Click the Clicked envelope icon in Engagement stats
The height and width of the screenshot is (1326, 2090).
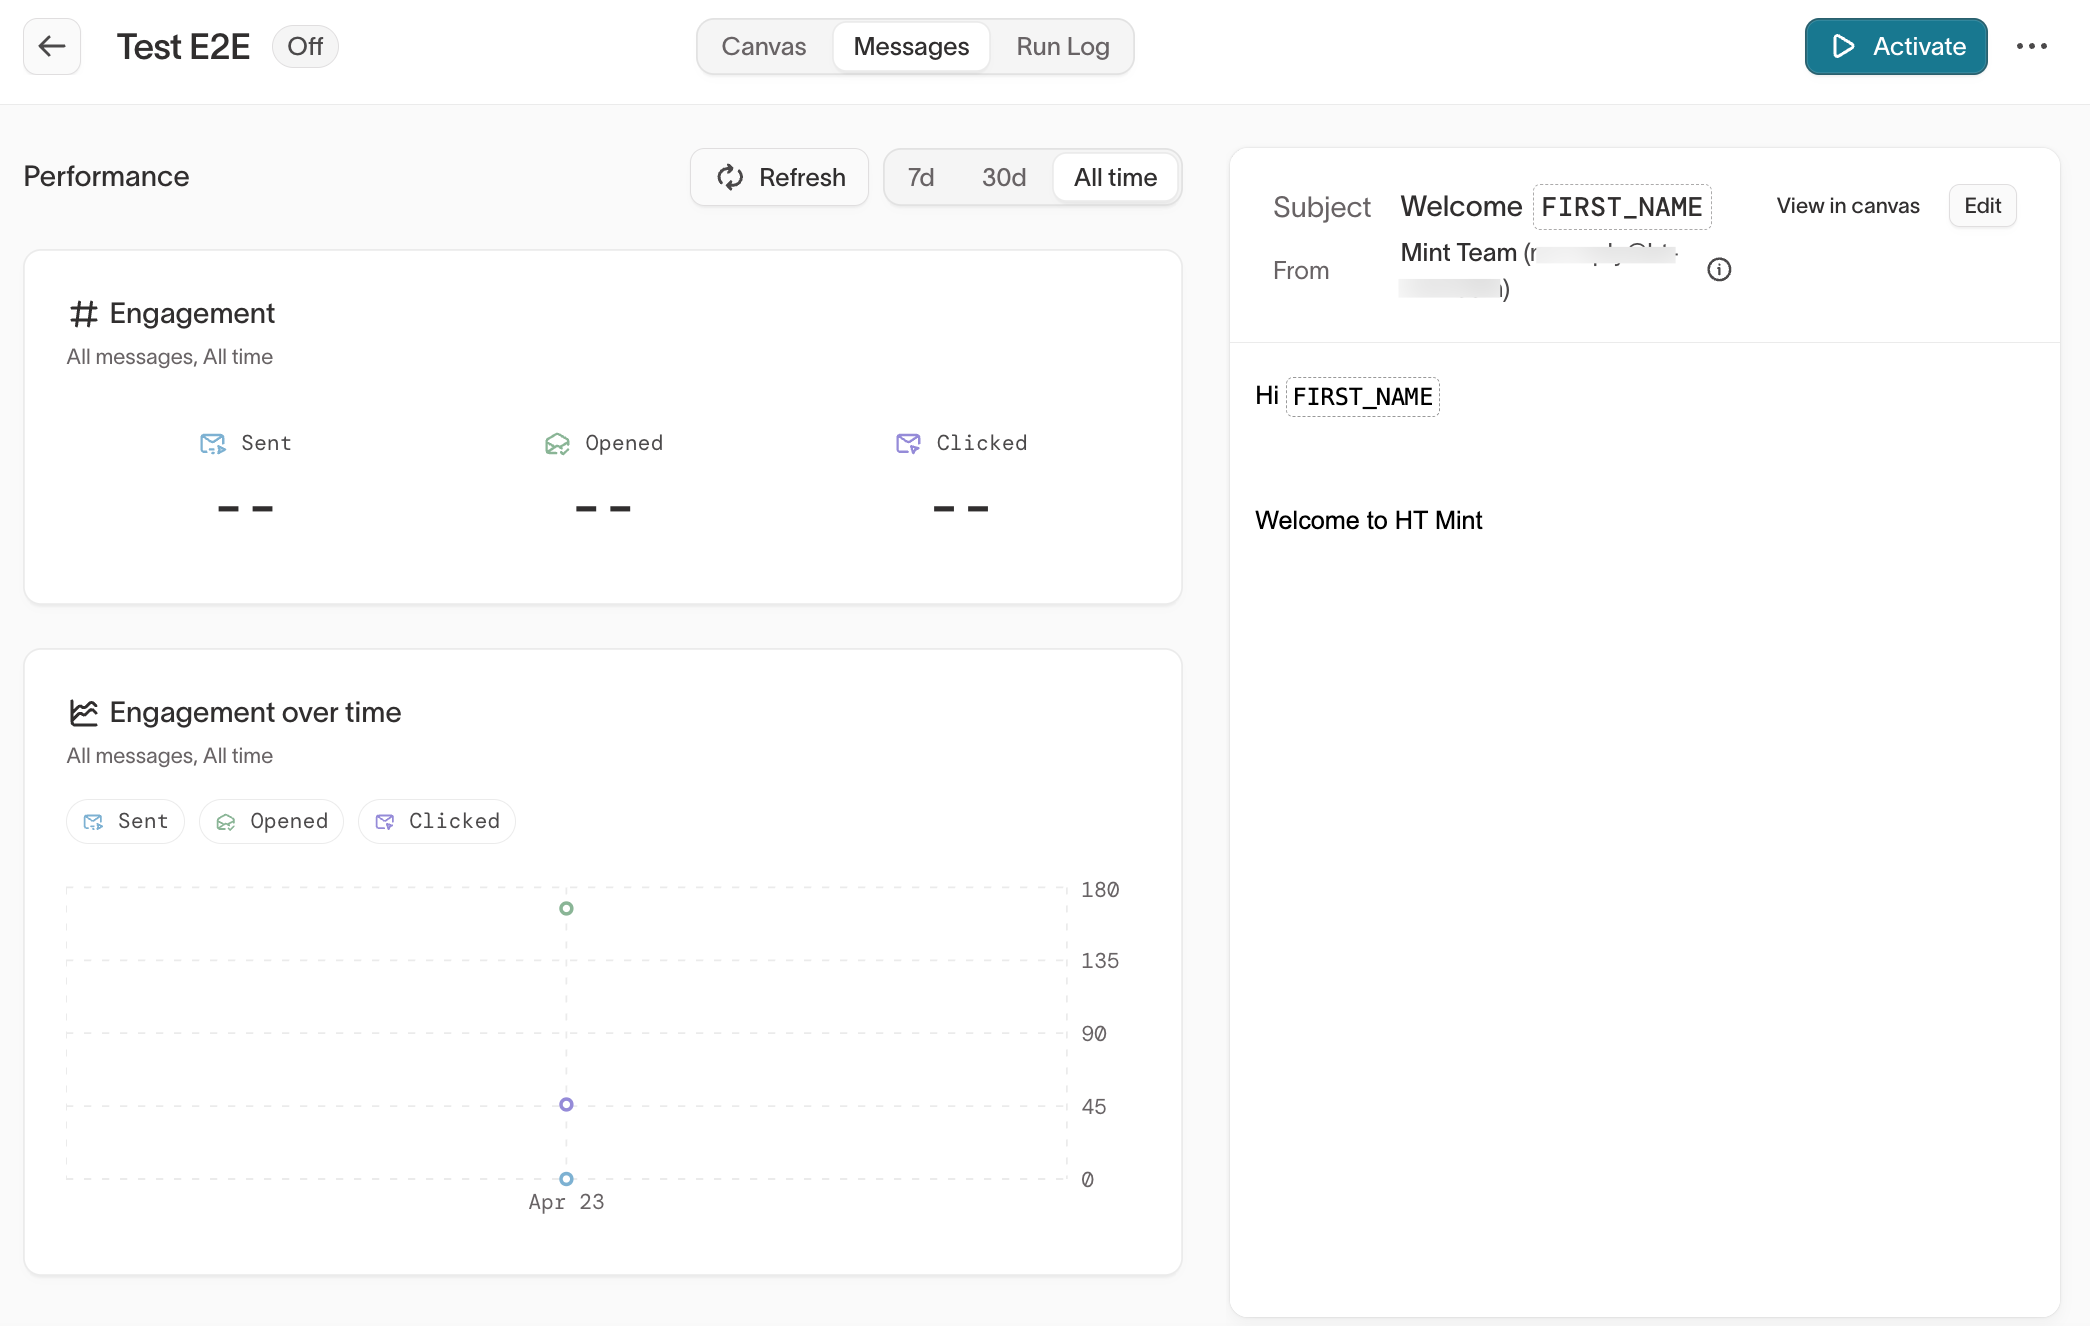[x=908, y=443]
